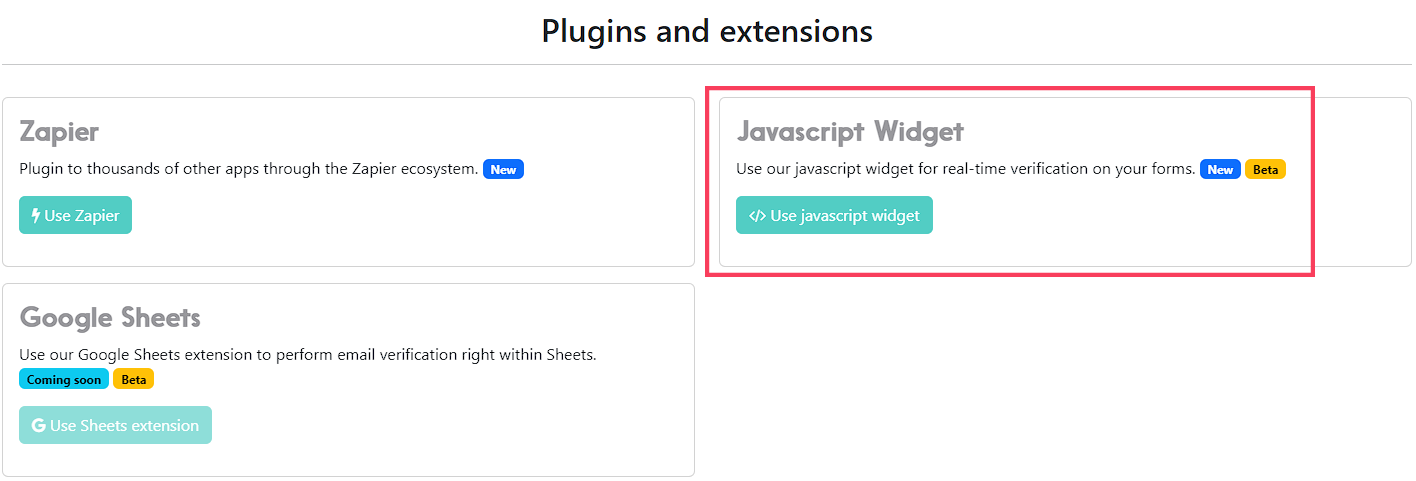
Task: Click the Javascript Widget card heading
Action: coord(850,131)
